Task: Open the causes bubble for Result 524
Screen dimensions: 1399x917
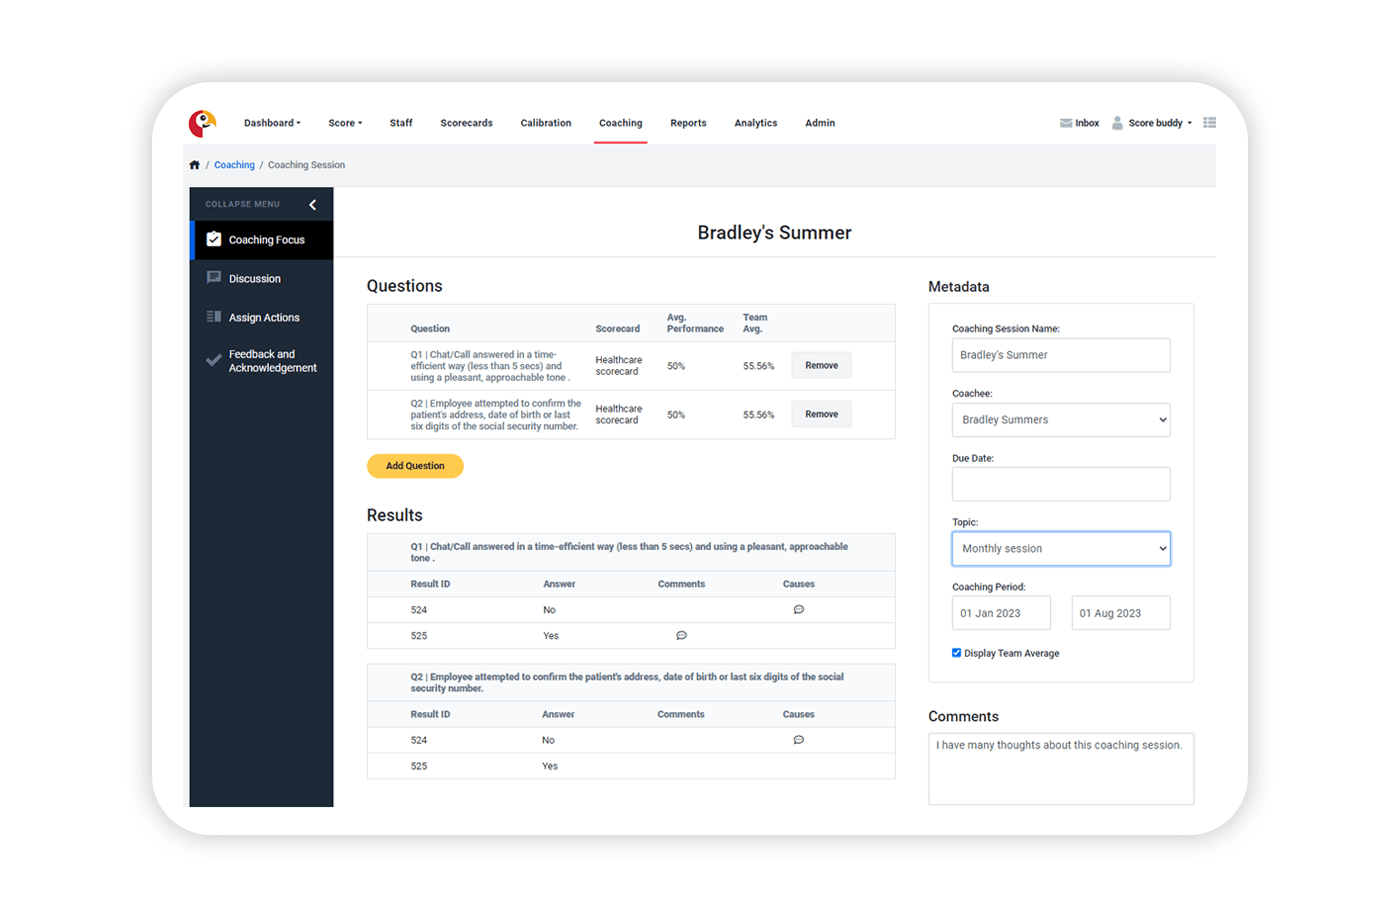Action: pyautogui.click(x=798, y=609)
